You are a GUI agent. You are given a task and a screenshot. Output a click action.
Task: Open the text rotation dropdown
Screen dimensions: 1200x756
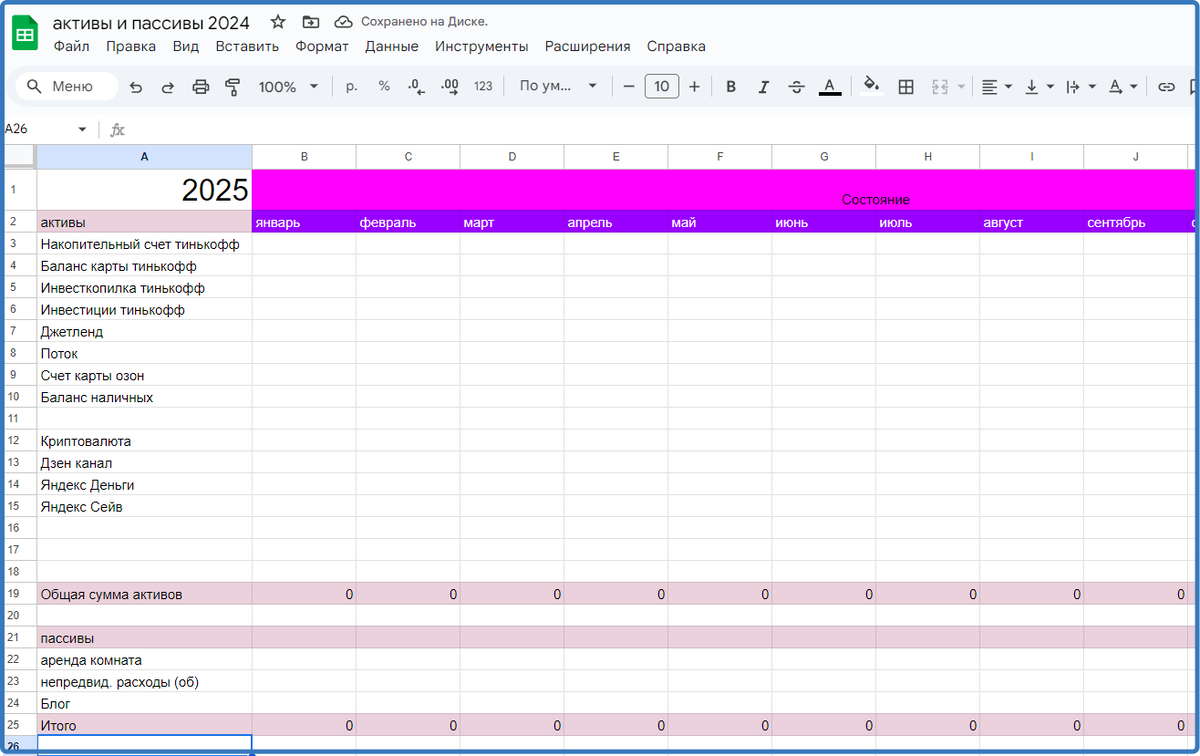(1123, 87)
